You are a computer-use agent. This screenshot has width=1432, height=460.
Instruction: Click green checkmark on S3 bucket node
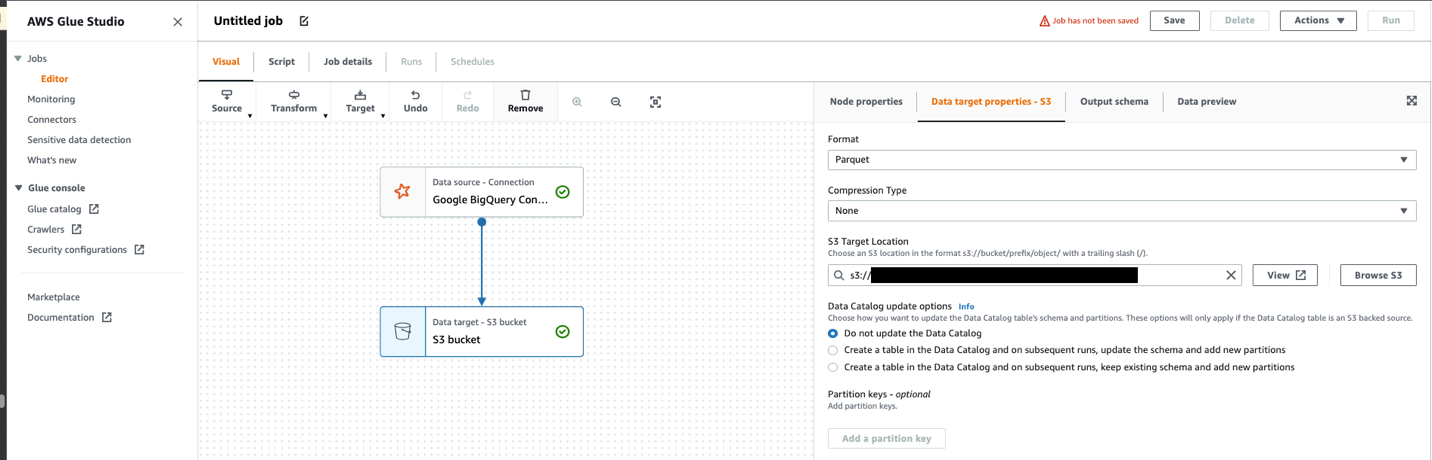click(x=563, y=331)
